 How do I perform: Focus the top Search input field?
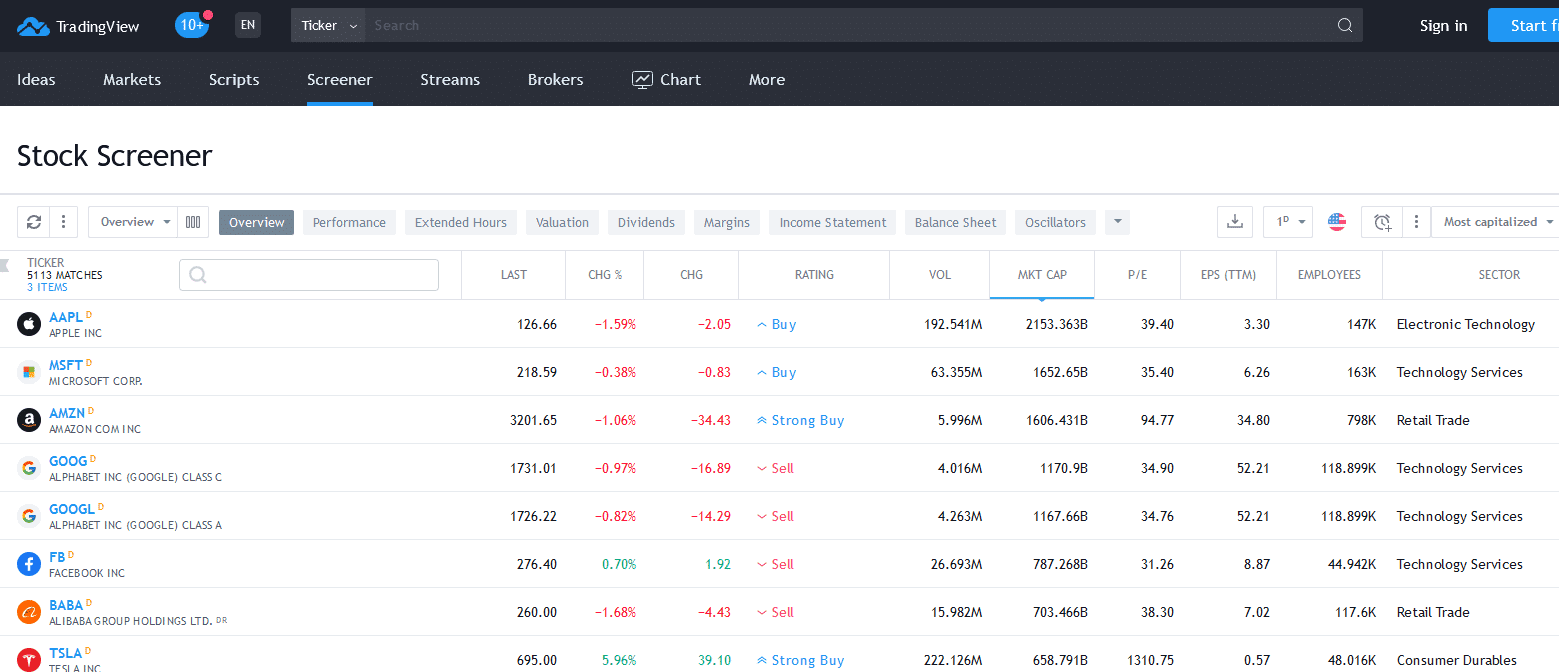pos(850,25)
